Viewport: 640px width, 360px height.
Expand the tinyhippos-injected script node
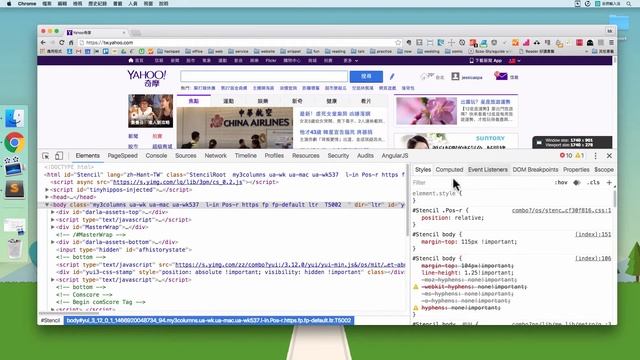tap(47, 190)
